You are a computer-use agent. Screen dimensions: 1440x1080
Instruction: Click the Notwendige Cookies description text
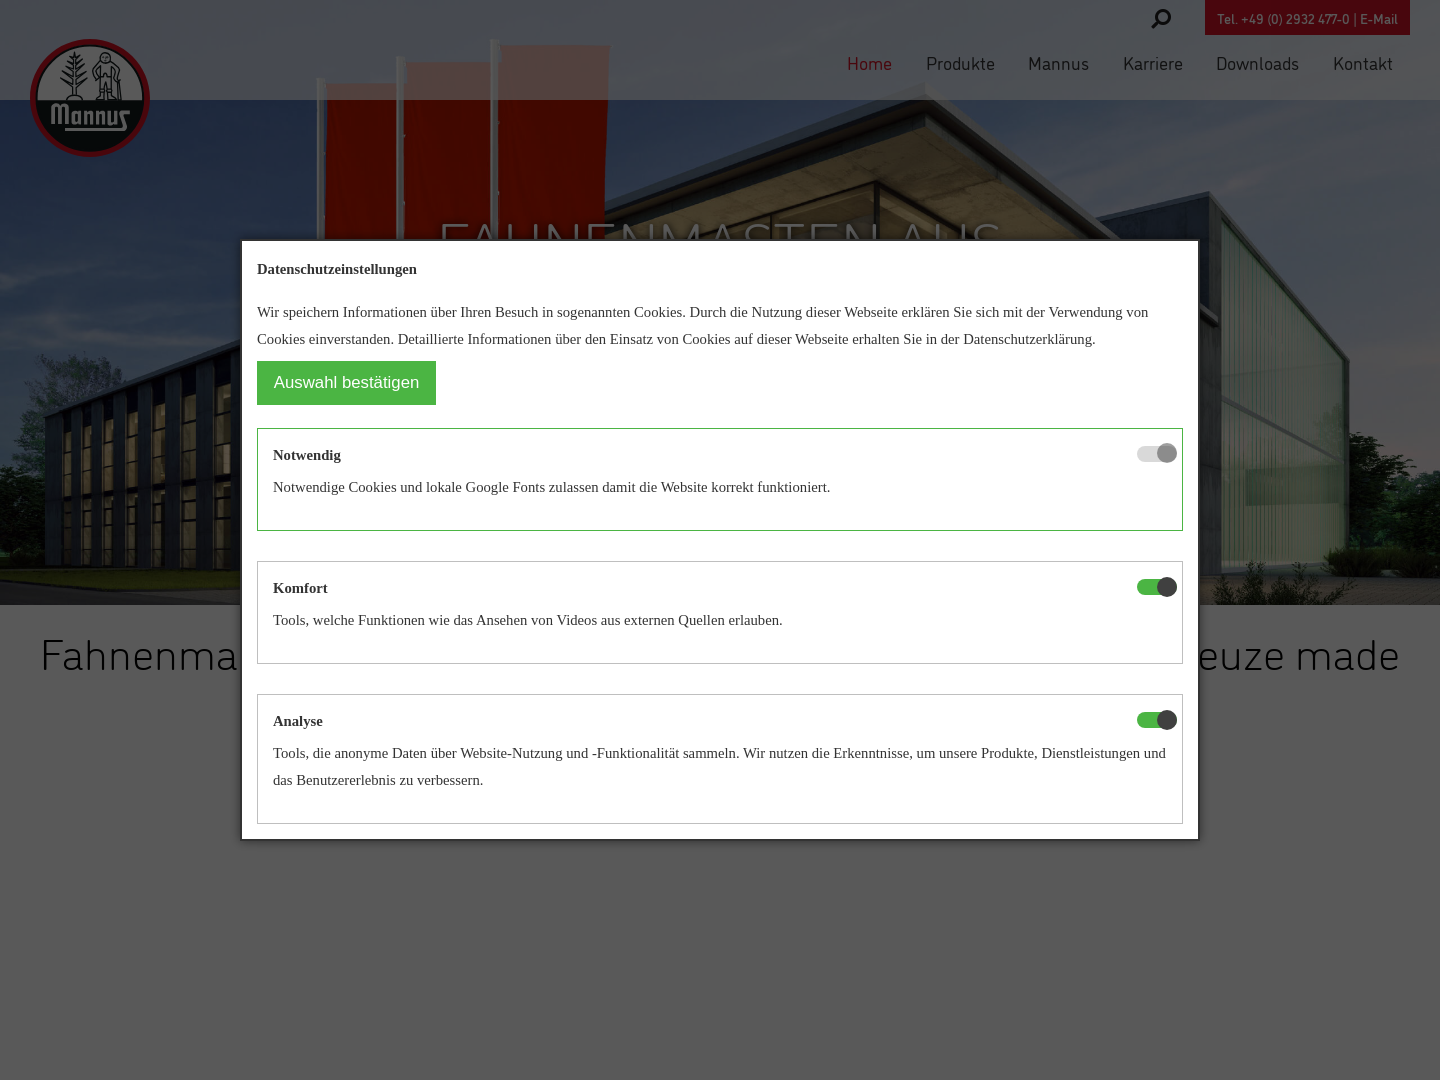click(x=551, y=487)
